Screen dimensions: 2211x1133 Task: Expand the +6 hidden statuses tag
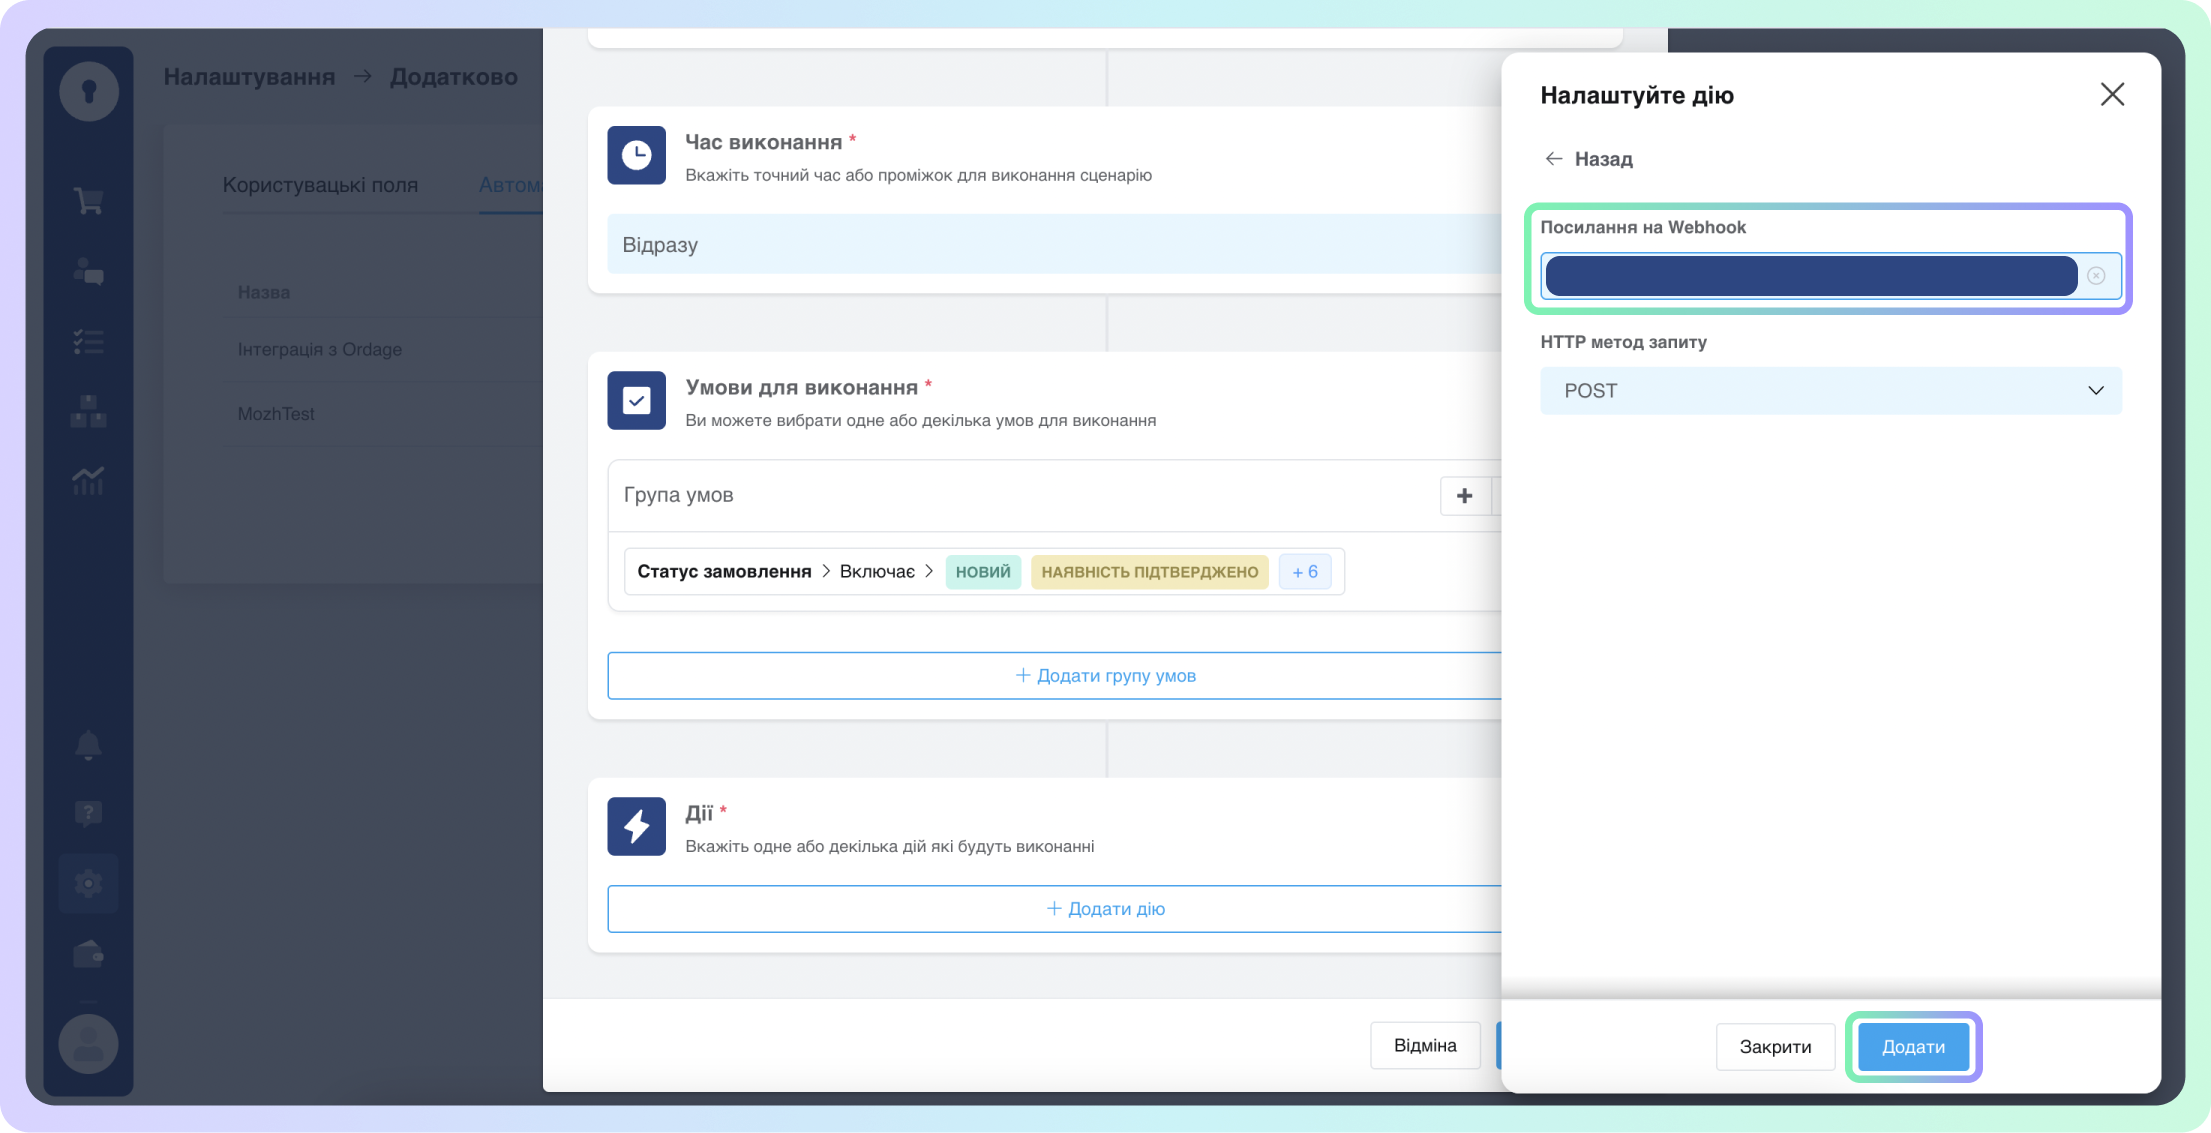pyautogui.click(x=1304, y=572)
